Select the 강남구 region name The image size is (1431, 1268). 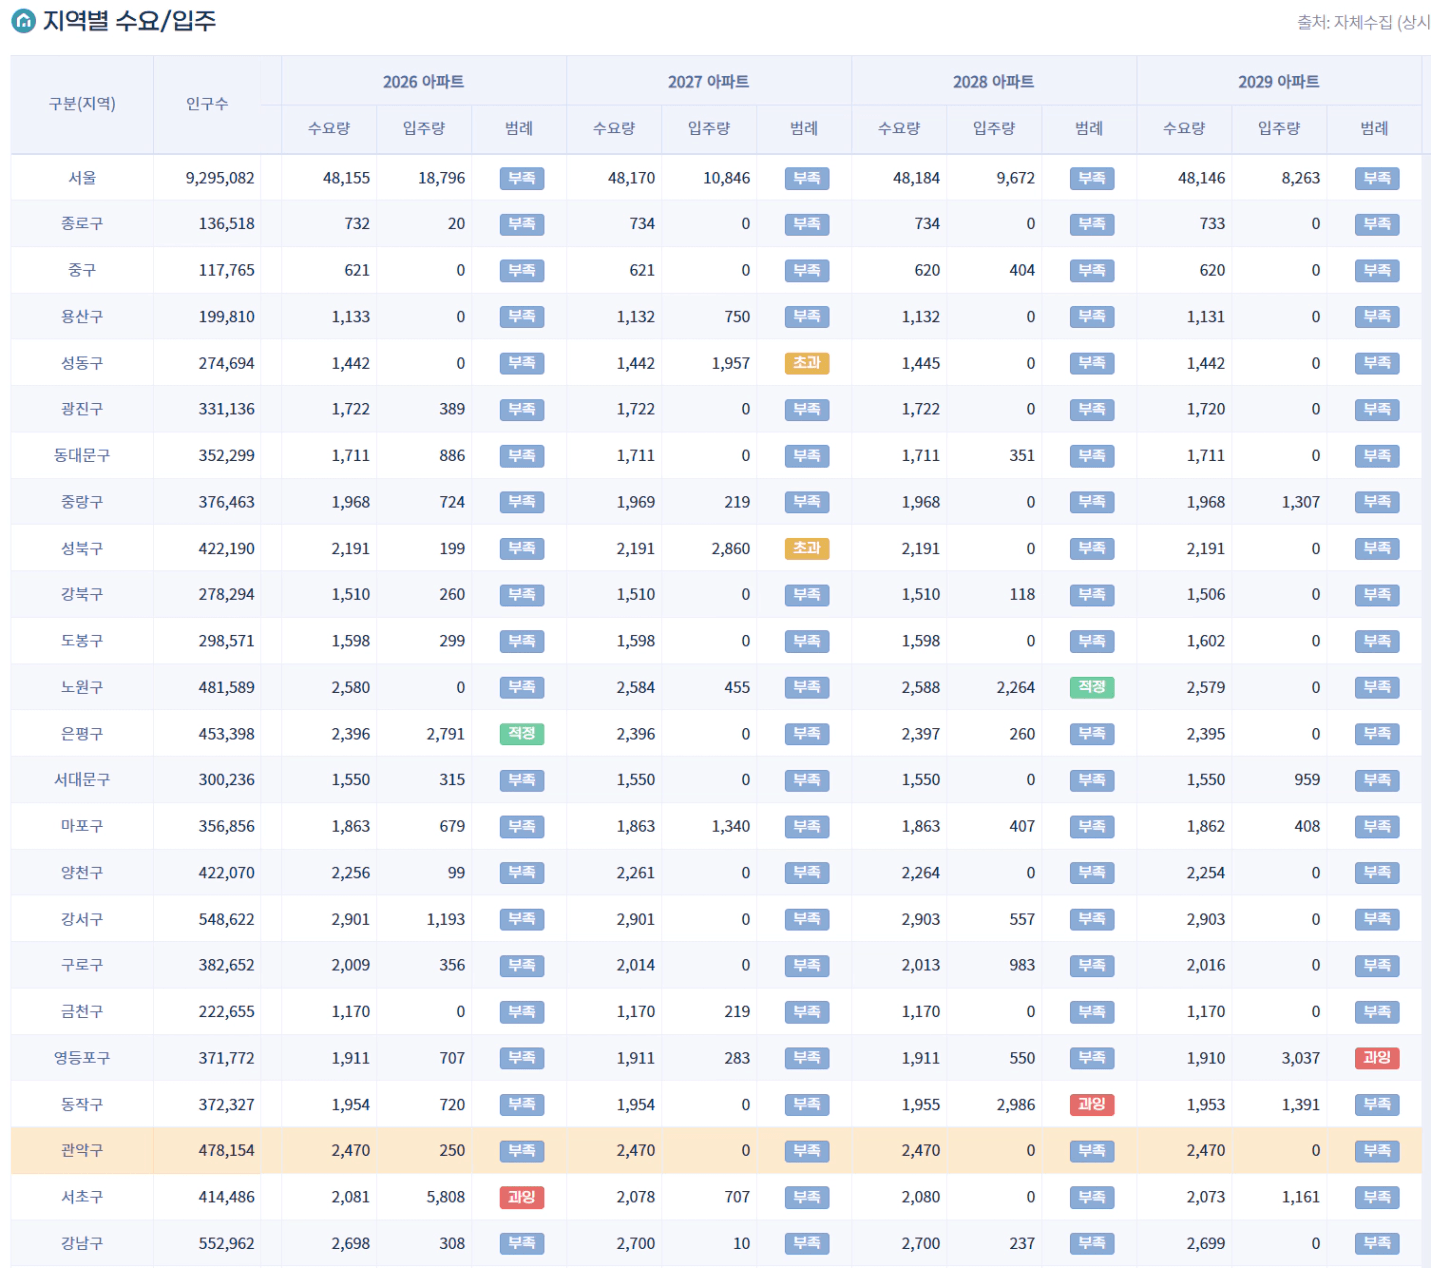click(82, 1243)
